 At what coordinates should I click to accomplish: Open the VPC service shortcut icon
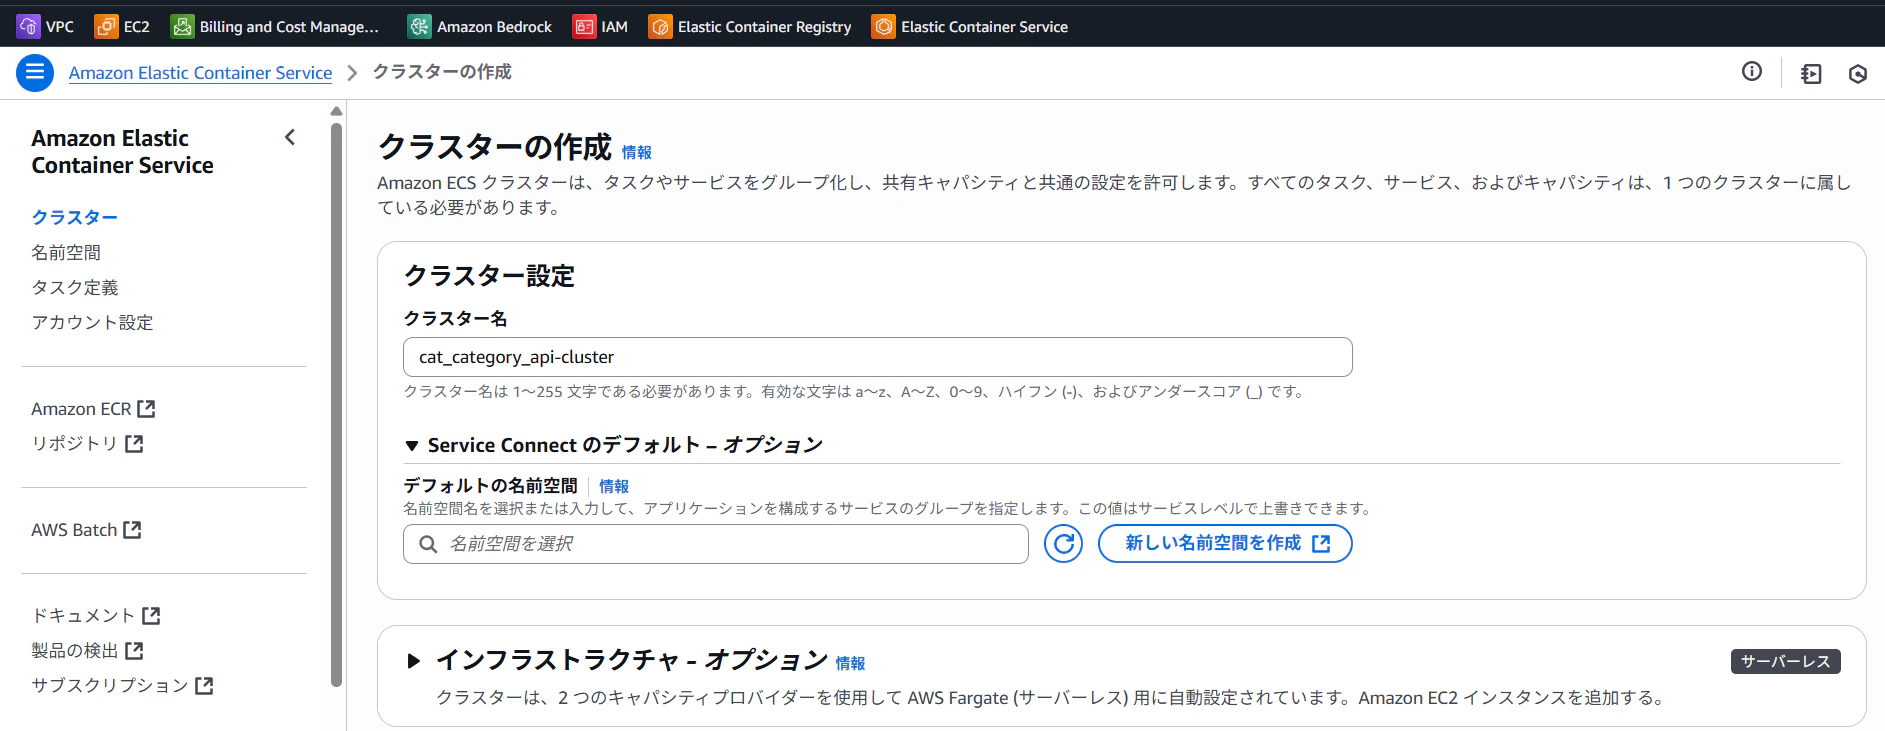28,26
